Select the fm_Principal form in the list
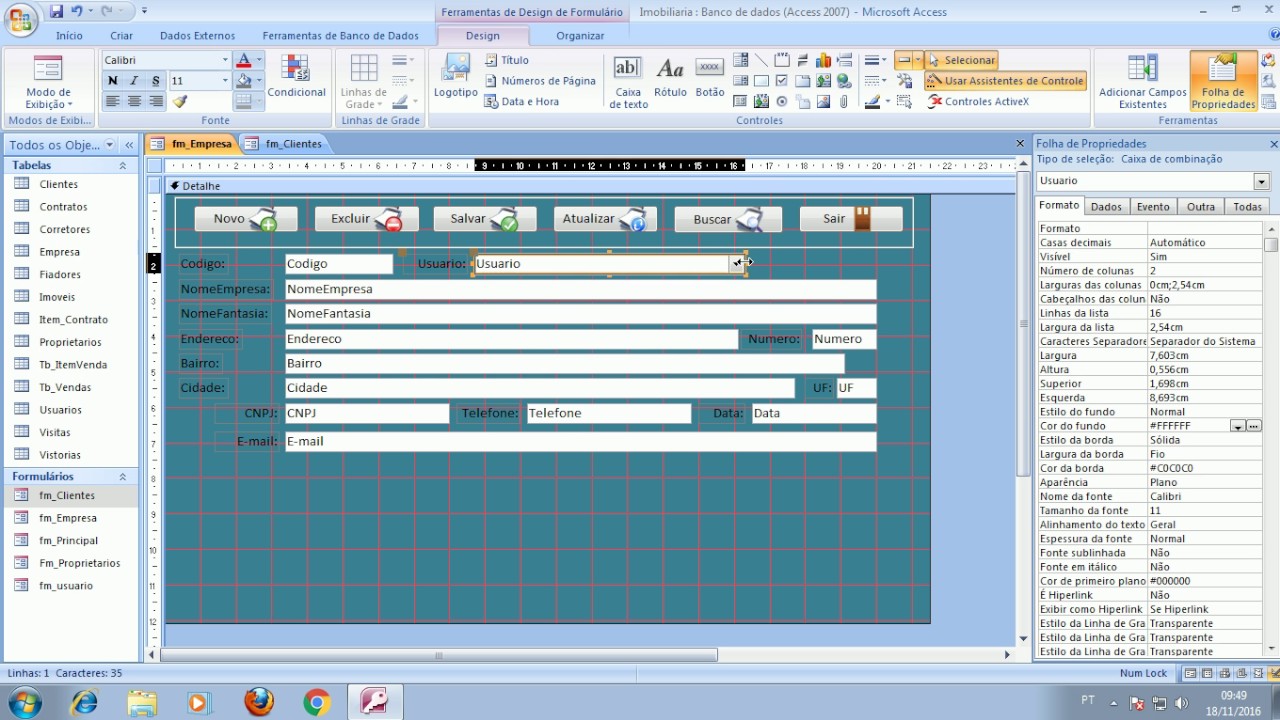The image size is (1280, 720). [70, 540]
